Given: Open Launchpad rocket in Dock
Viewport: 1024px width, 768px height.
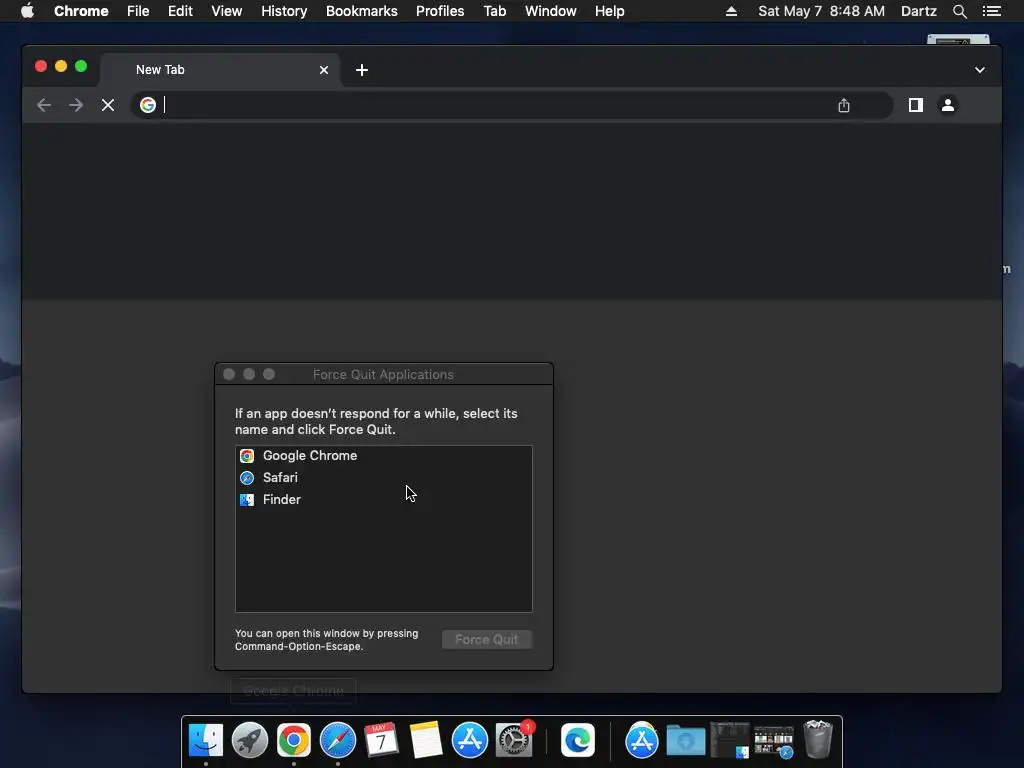Looking at the screenshot, I should [249, 740].
